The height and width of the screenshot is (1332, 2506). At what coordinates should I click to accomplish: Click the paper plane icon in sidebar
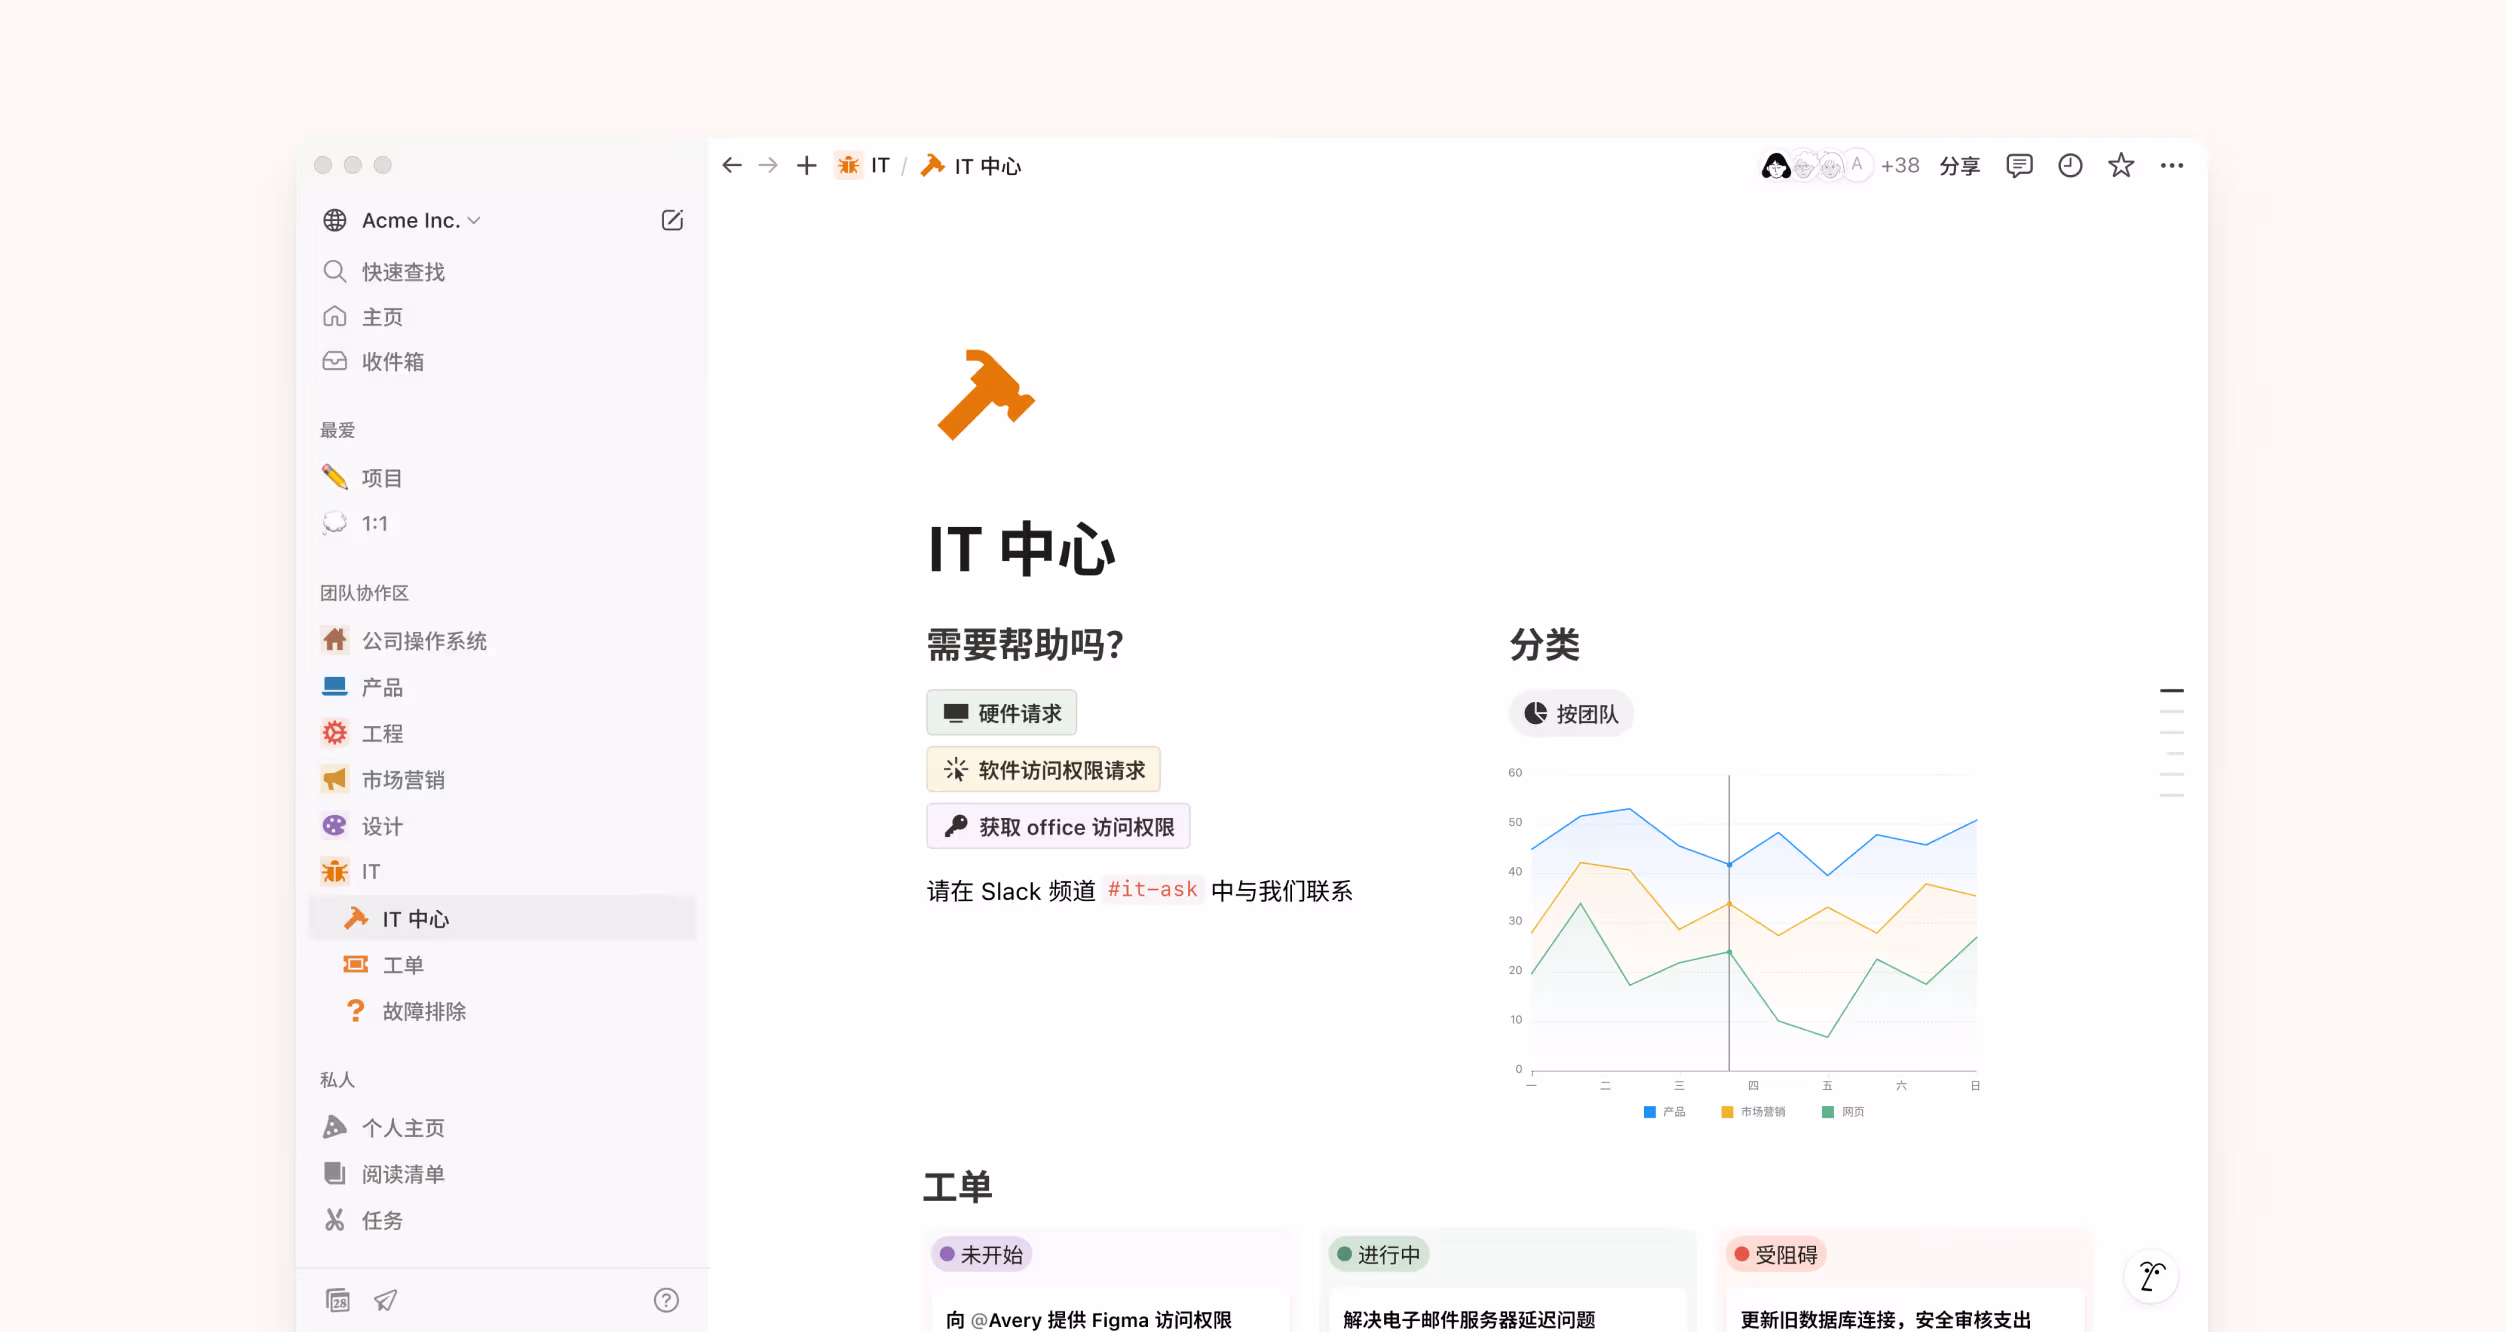(x=386, y=1300)
